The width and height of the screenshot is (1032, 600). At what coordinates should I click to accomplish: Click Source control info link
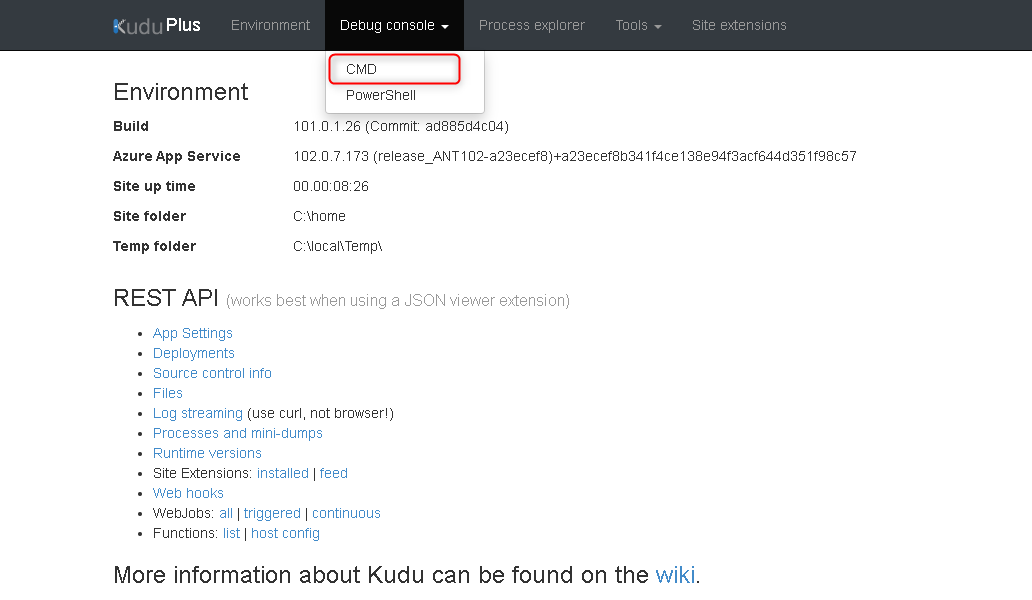(x=212, y=373)
